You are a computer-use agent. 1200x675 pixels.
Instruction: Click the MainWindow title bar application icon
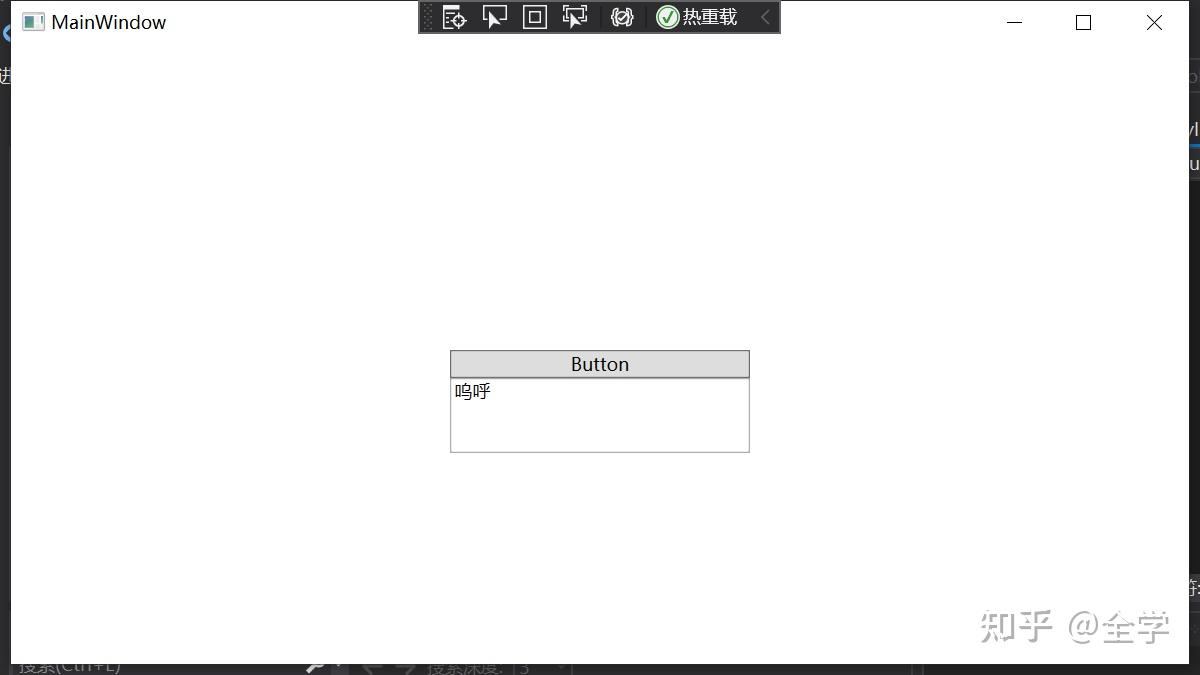(x=33, y=21)
